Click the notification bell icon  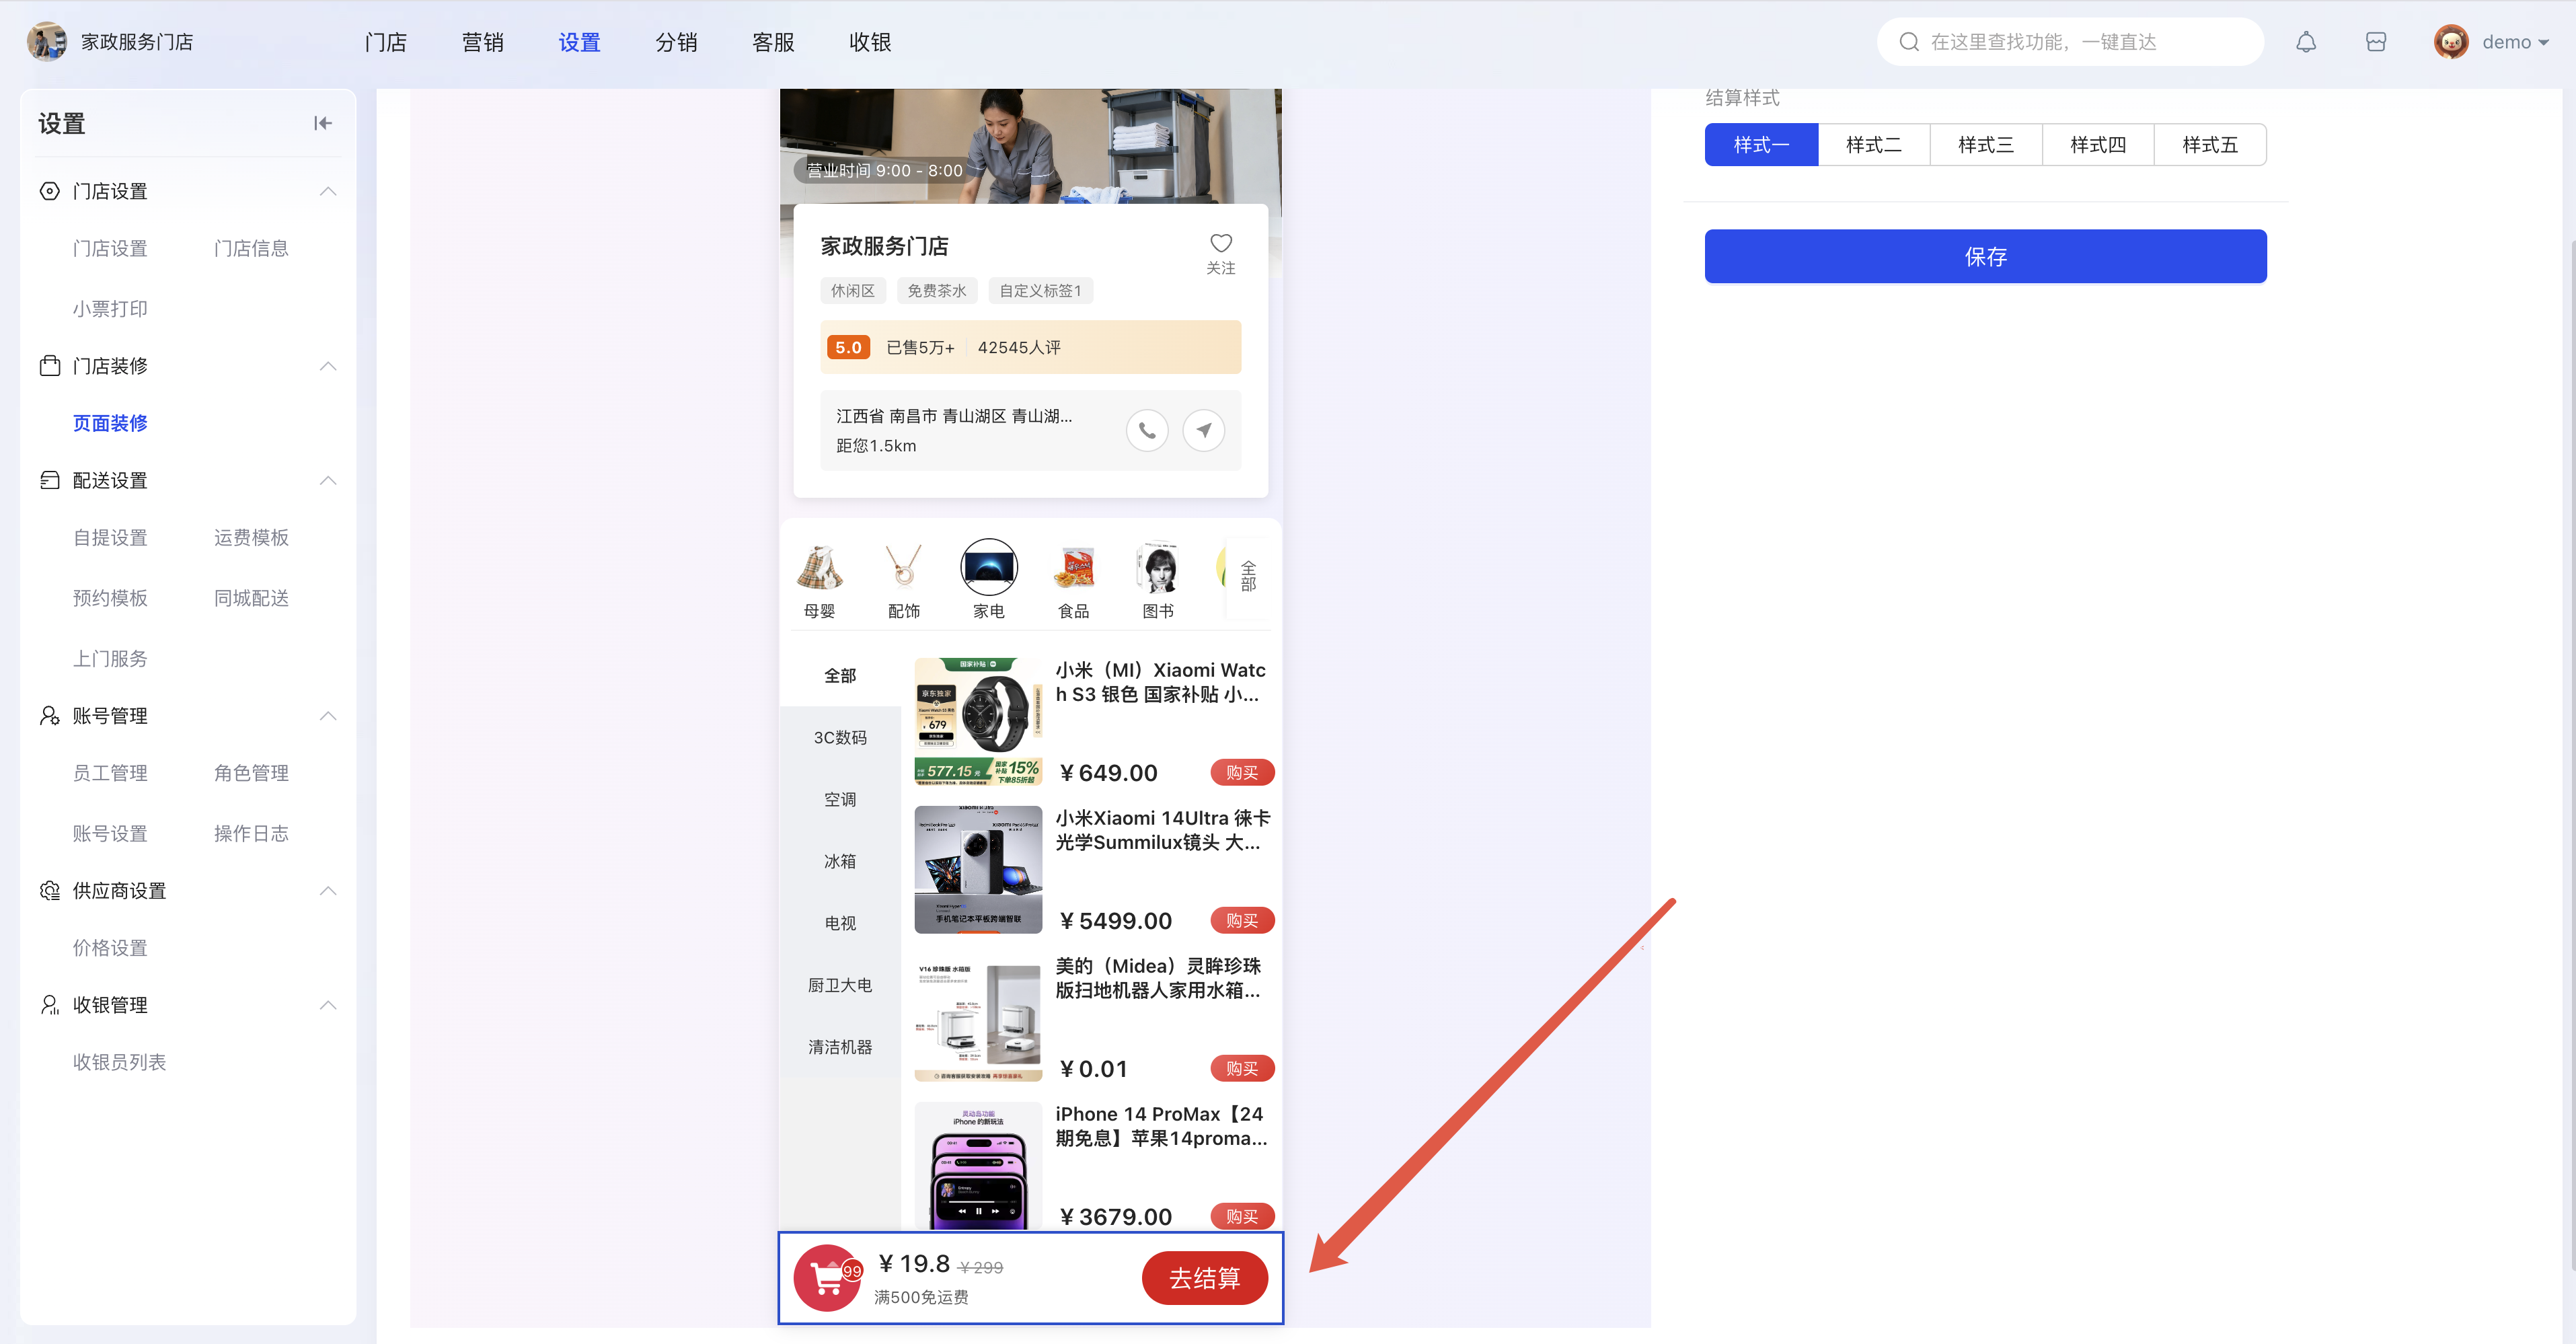[2305, 42]
